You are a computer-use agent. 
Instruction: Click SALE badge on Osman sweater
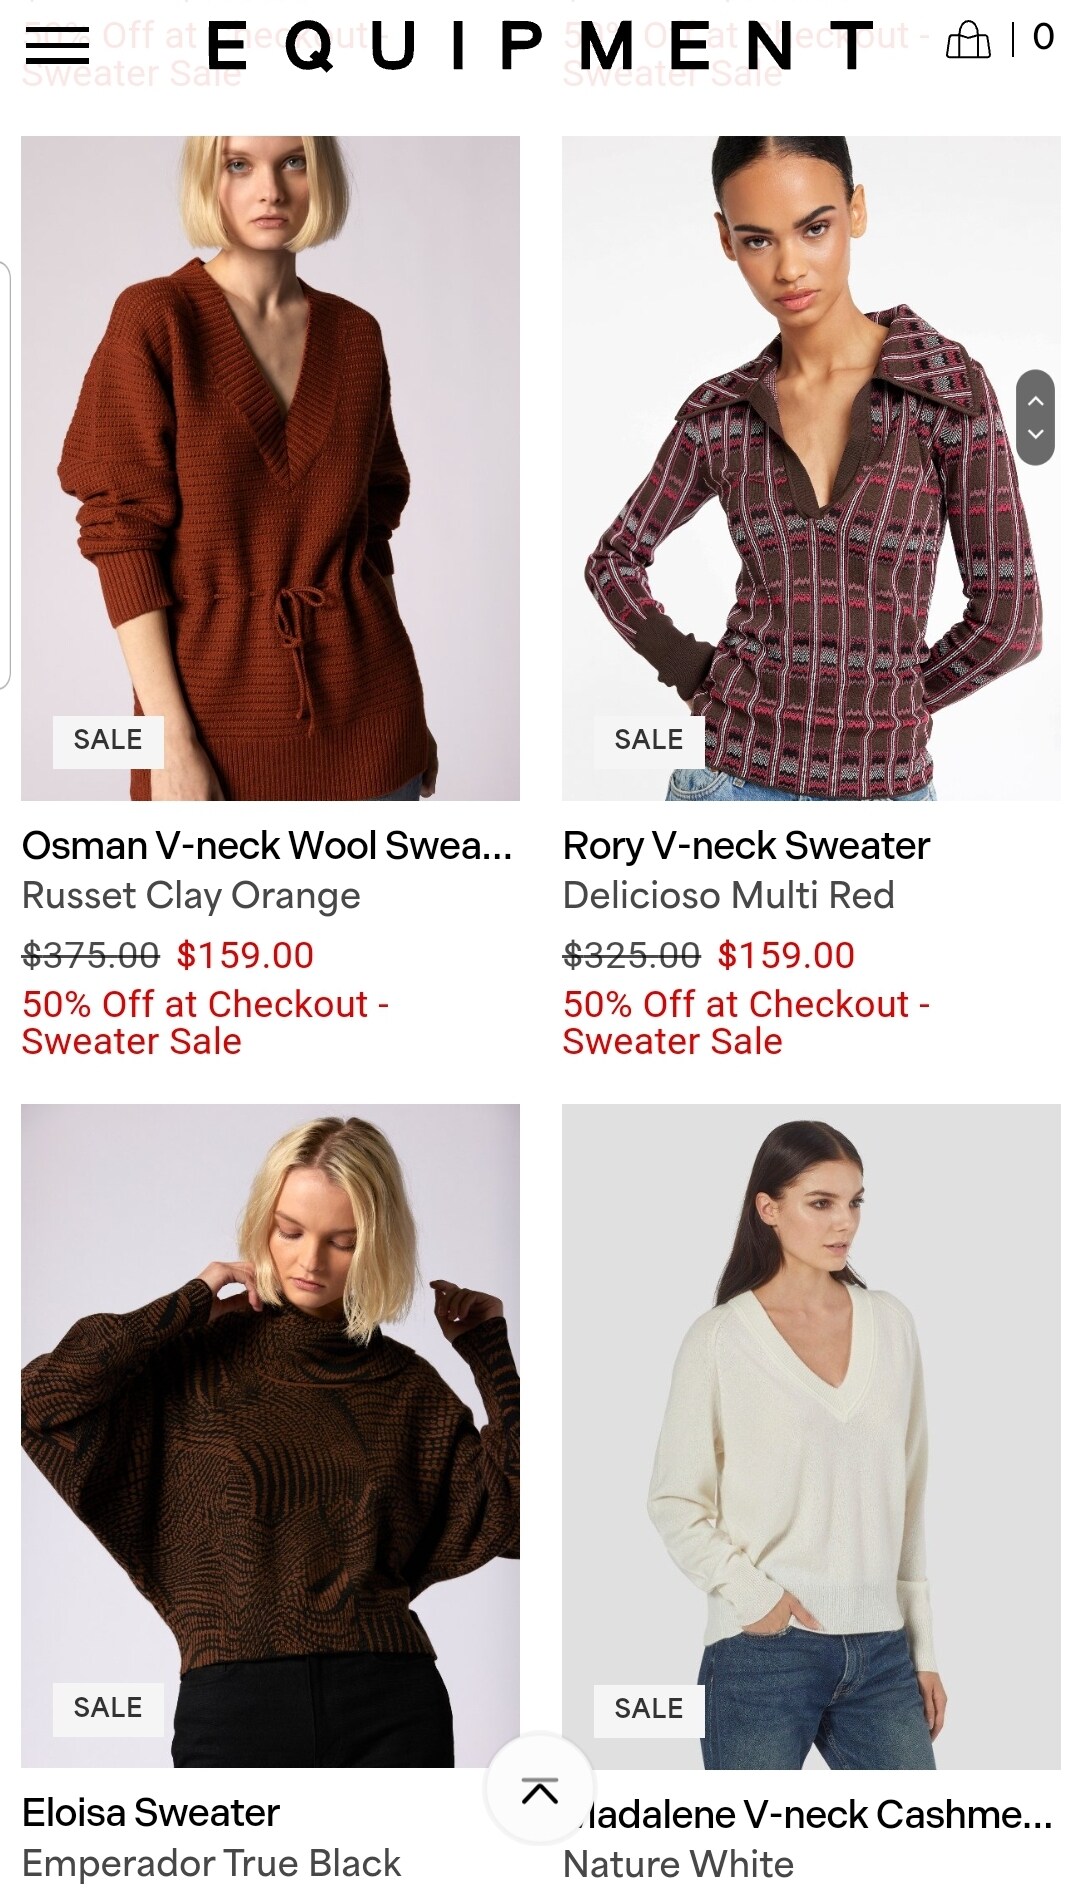coord(108,741)
